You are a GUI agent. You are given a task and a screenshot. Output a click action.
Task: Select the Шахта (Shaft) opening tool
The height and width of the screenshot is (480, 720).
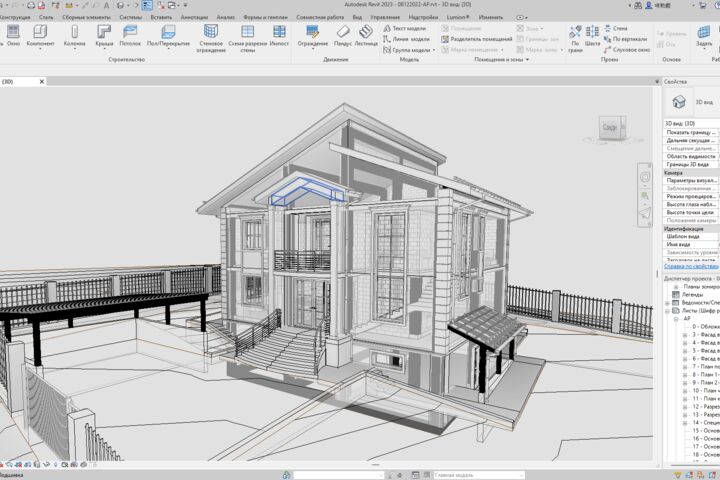(x=592, y=35)
